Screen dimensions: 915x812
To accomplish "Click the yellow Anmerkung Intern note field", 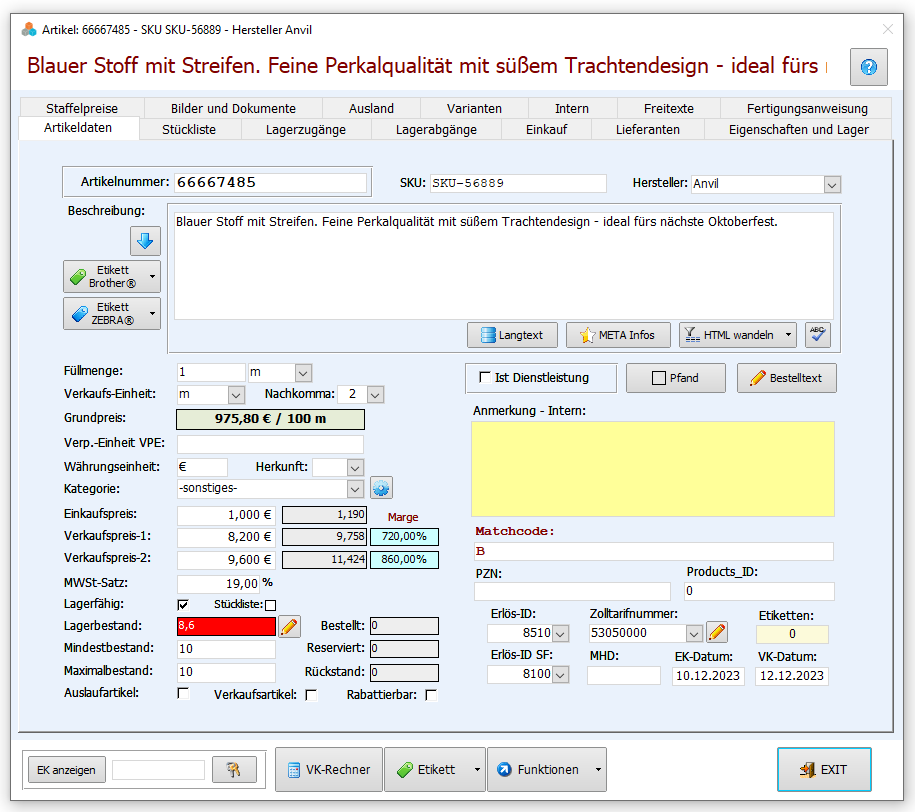I will click(653, 469).
